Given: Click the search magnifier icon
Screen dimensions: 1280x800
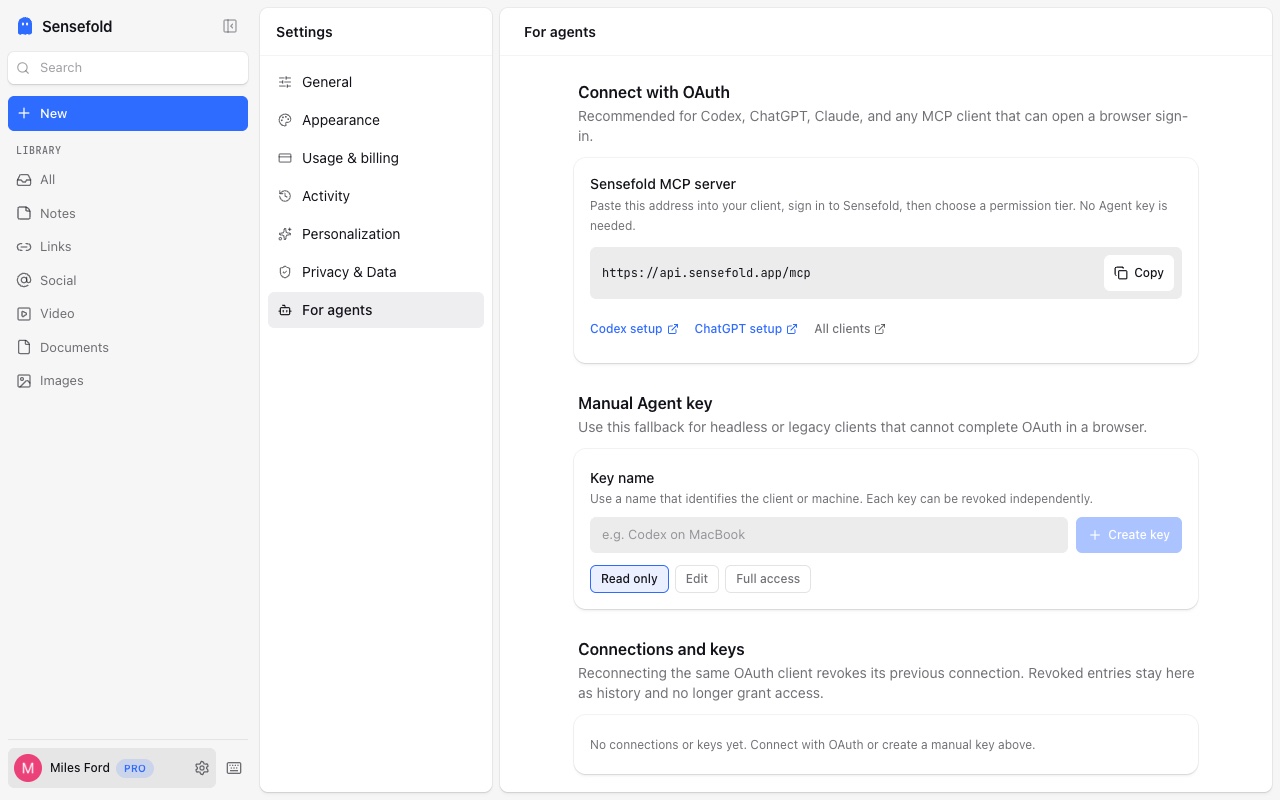Looking at the screenshot, I should [24, 68].
